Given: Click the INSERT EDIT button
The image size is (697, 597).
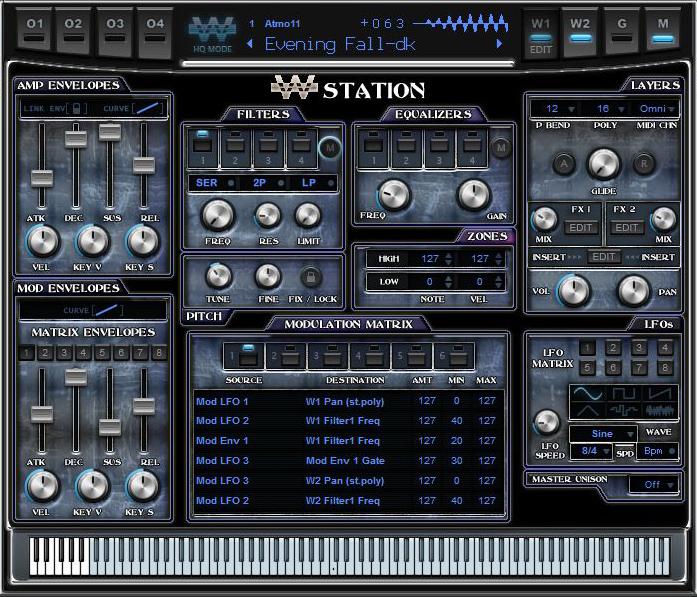Looking at the screenshot, I should (603, 256).
